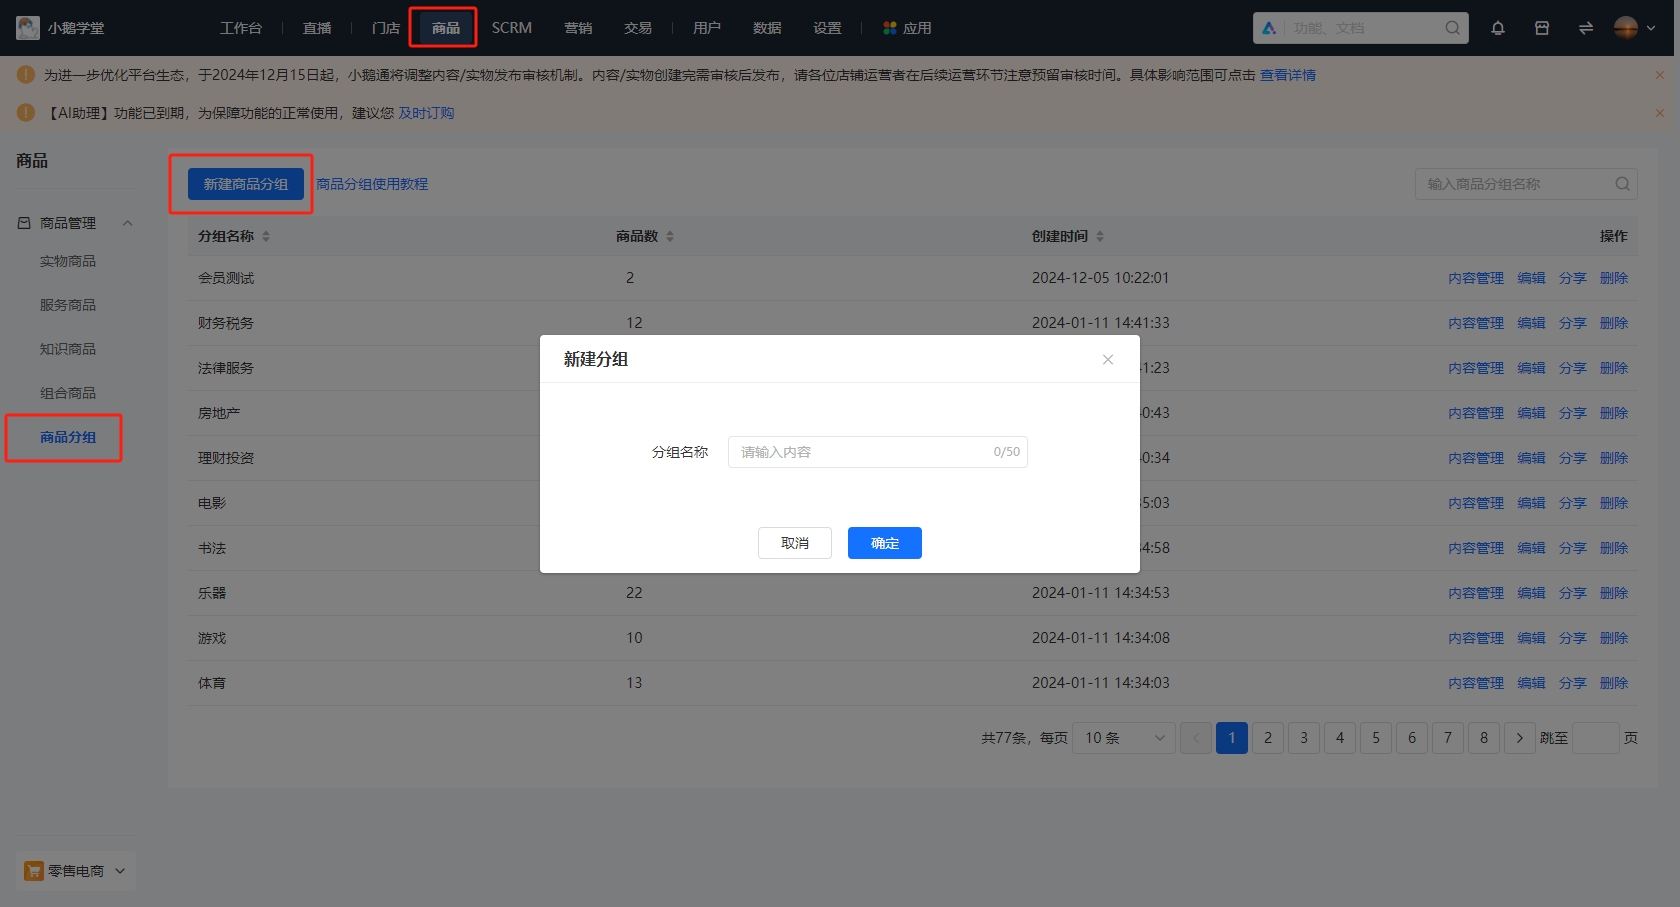
Task: Open the 每页 10 条 page size dropdown
Action: coord(1122,738)
